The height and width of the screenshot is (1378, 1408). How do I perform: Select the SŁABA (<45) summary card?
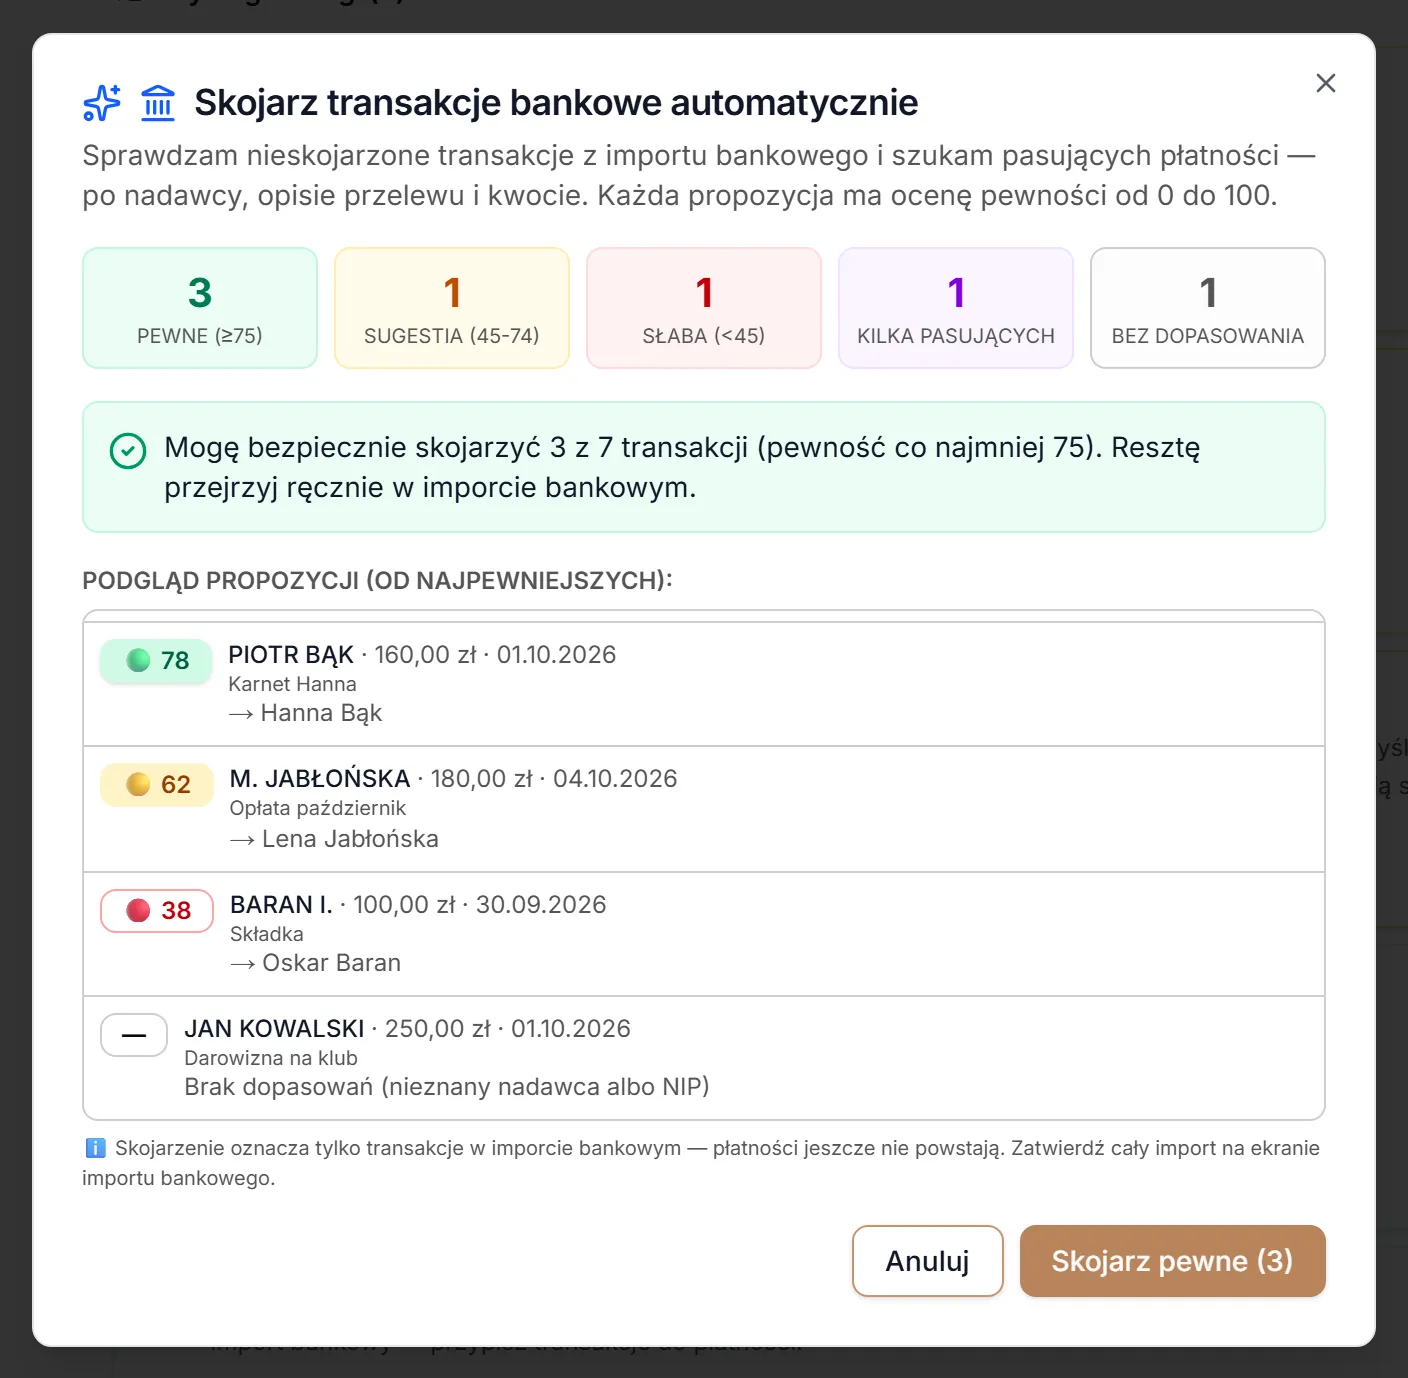(x=704, y=308)
